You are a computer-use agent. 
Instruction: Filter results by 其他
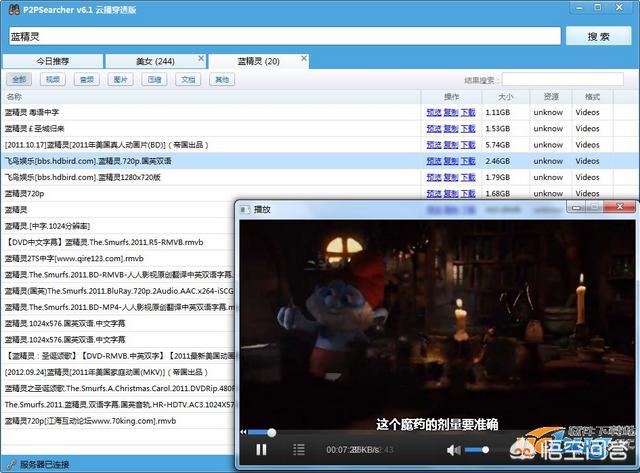(x=222, y=79)
